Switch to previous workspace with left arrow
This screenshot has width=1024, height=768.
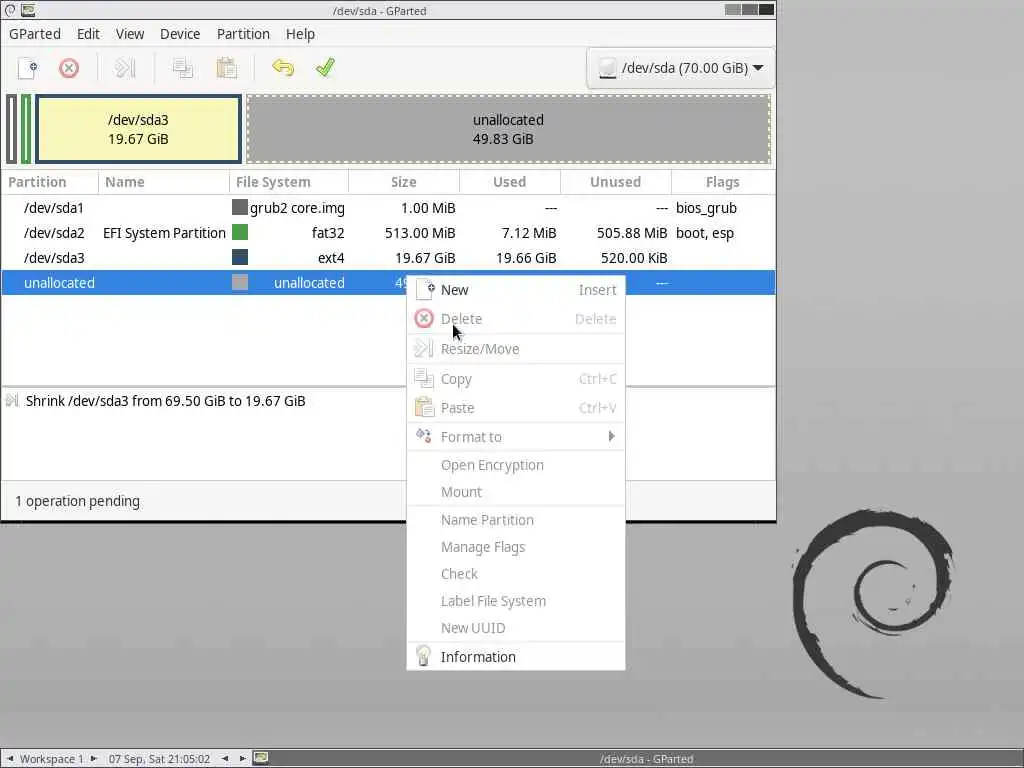pos(10,758)
